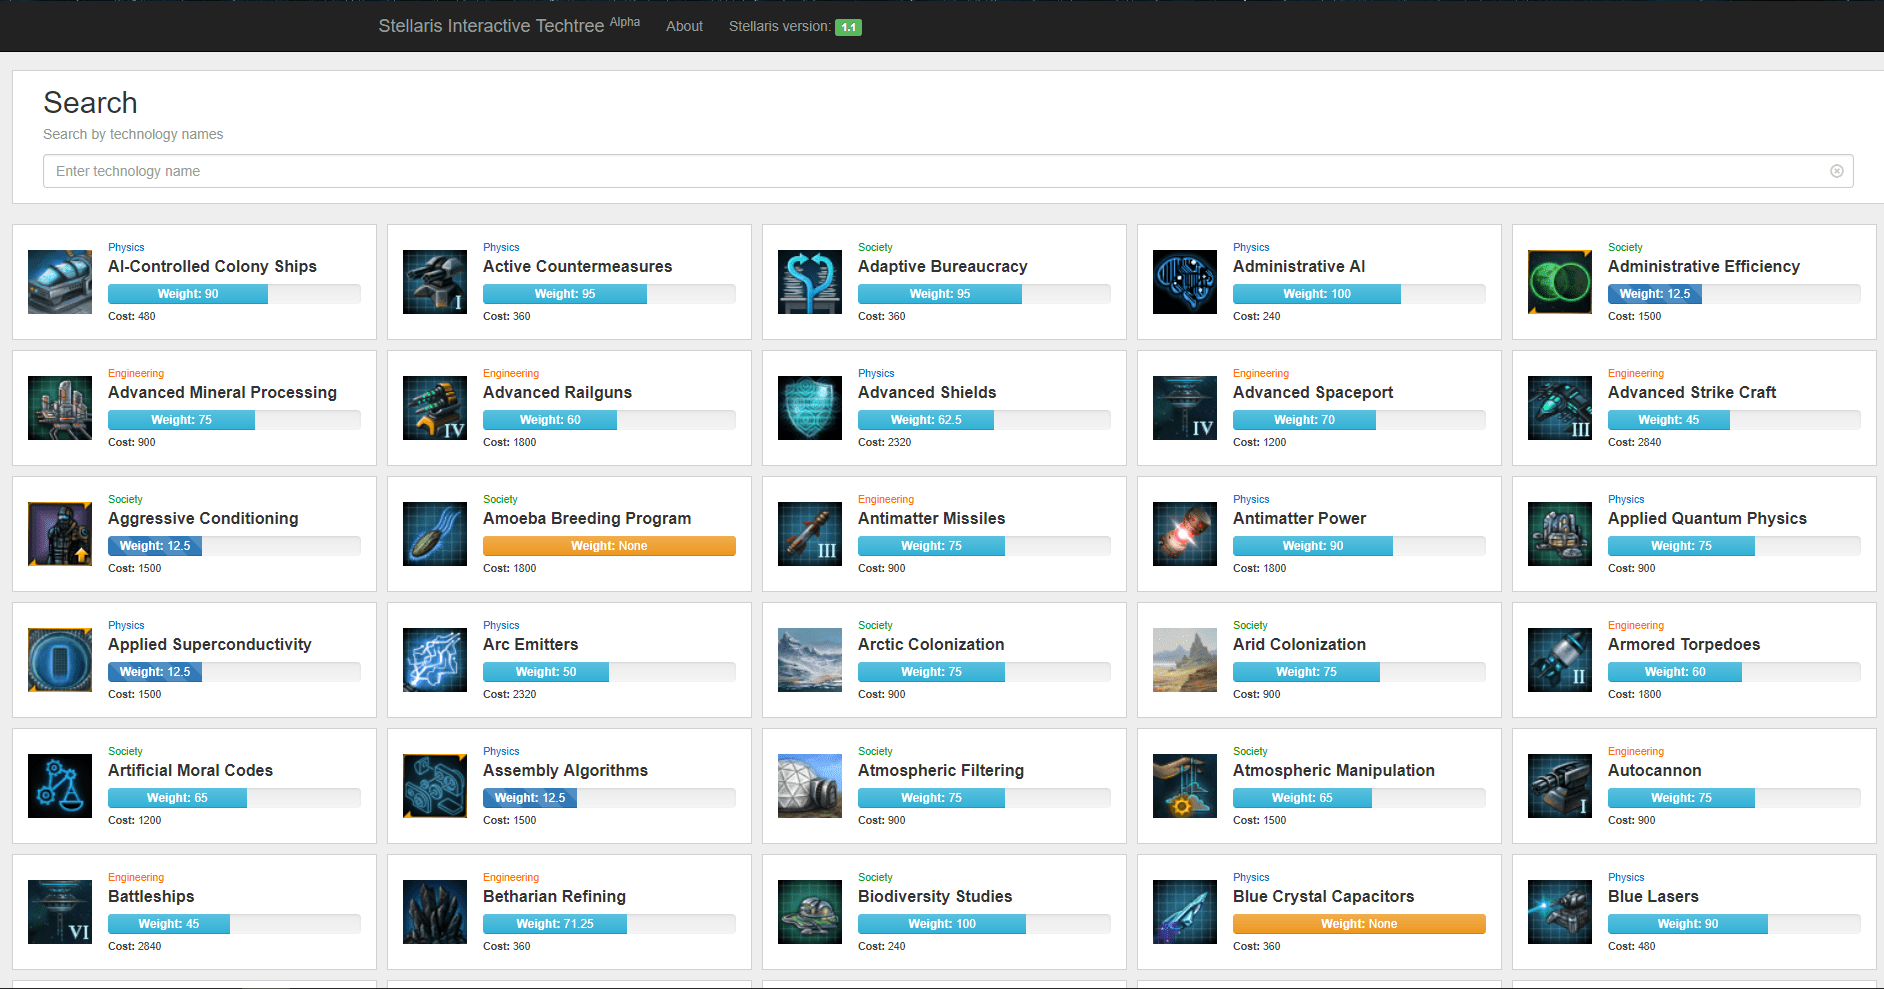
Task: Click the Search heading
Action: pos(90,103)
